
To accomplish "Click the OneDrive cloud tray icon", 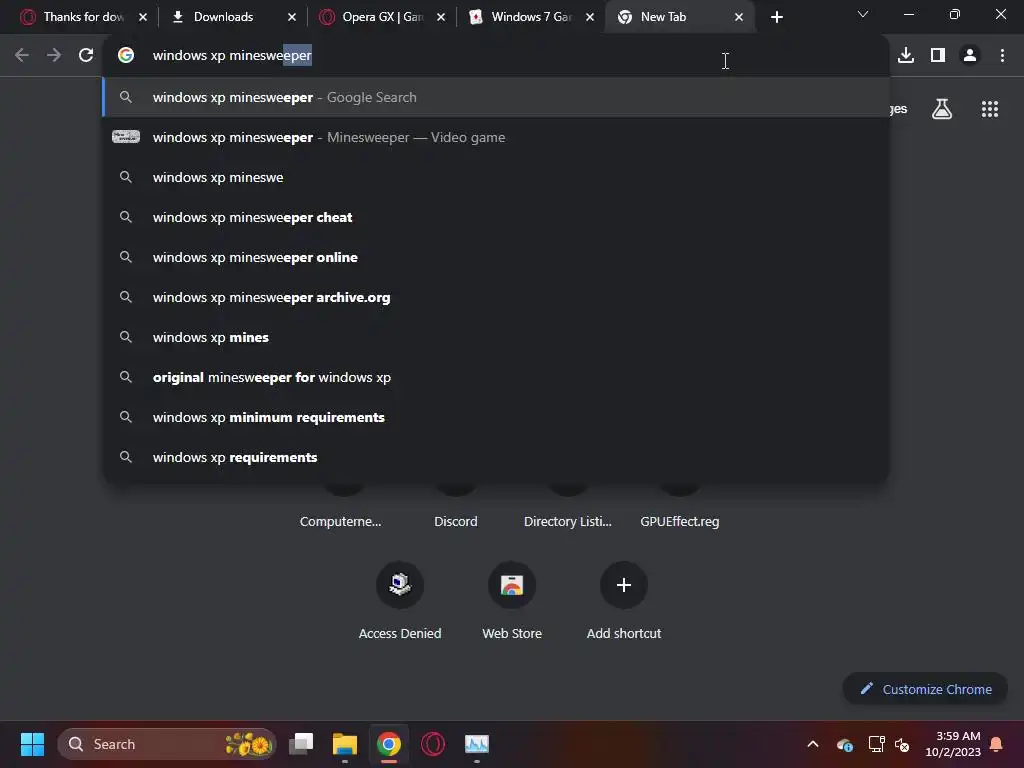I will (x=844, y=744).
